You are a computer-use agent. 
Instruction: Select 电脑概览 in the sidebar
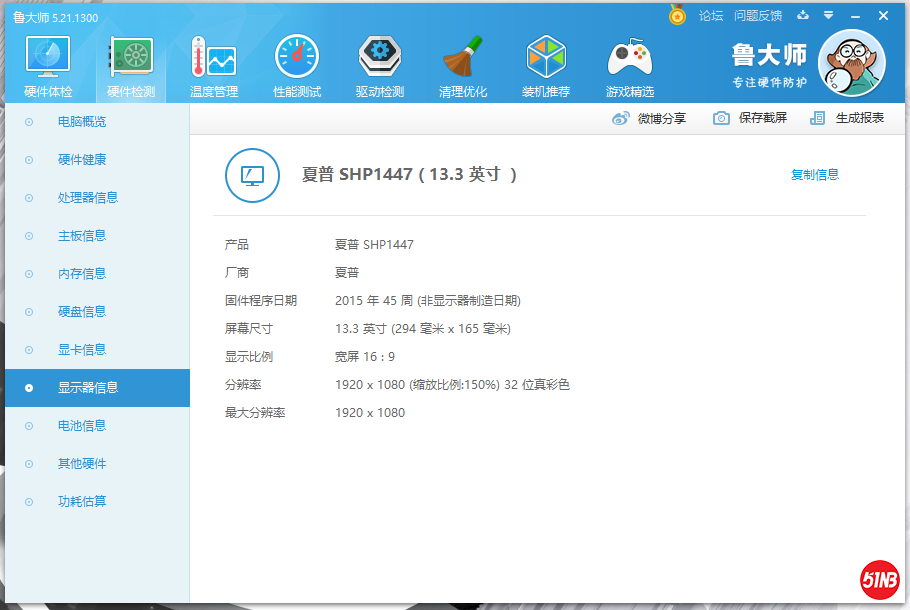82,122
